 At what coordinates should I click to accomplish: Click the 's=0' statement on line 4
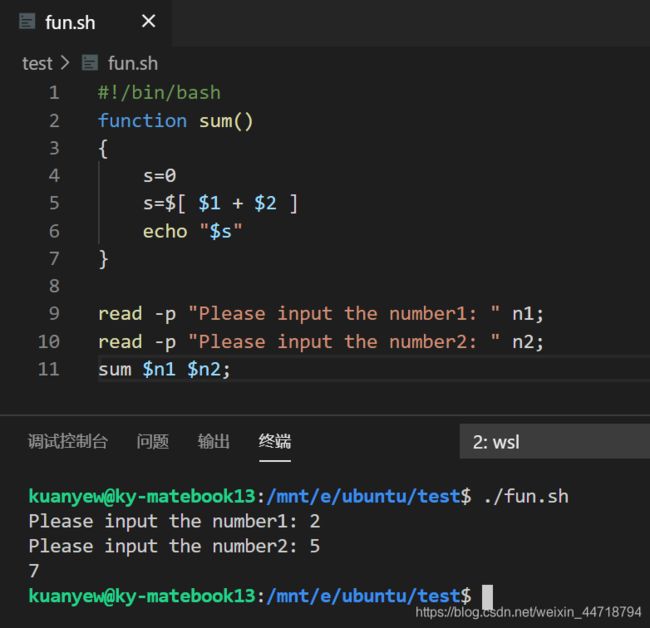[x=160, y=176]
